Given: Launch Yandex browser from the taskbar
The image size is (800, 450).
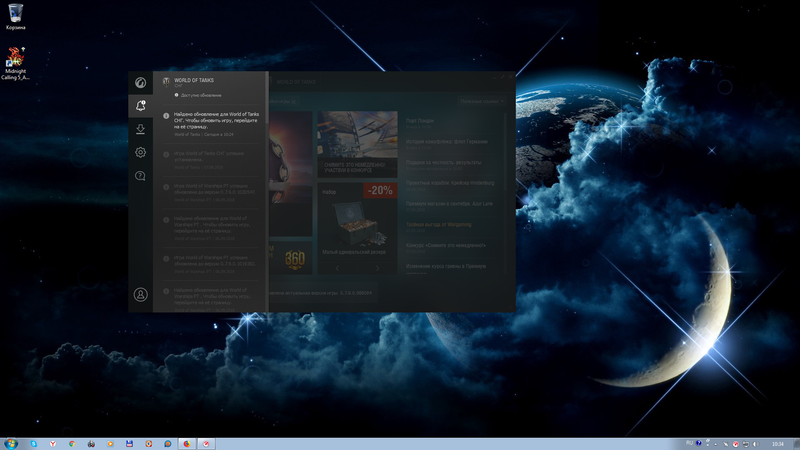Looking at the screenshot, I should [x=53, y=444].
